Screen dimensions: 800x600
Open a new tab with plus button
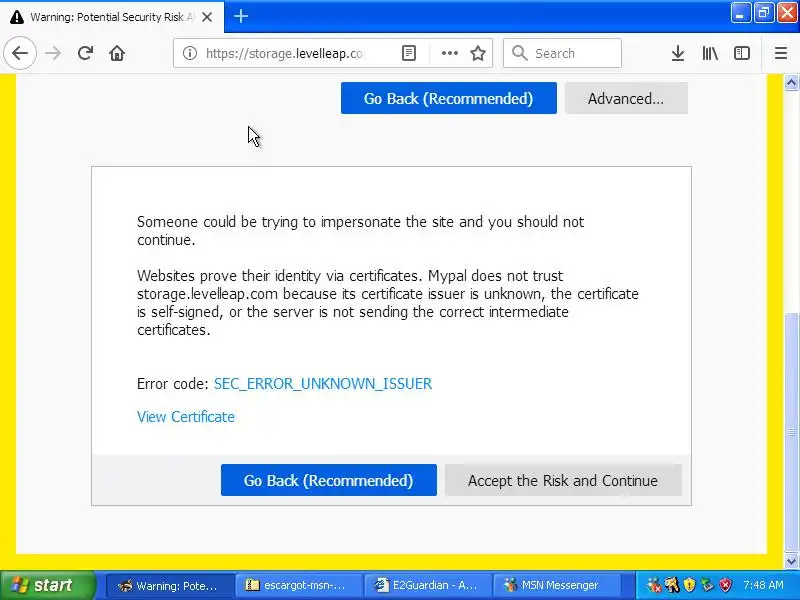241,16
